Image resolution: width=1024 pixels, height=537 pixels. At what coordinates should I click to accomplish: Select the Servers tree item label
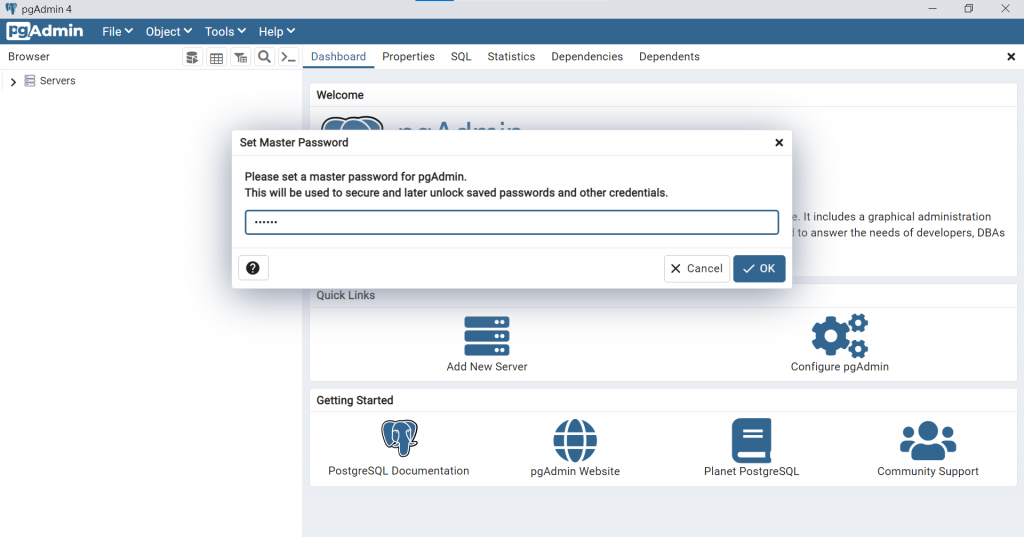coord(57,80)
